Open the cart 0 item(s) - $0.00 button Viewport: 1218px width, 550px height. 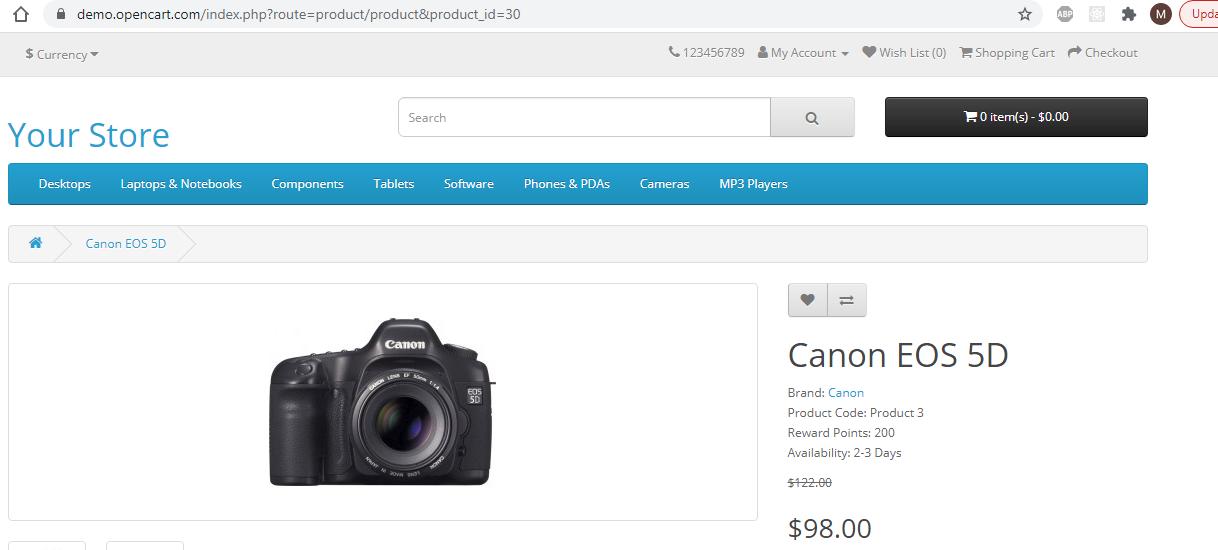pyautogui.click(x=1016, y=117)
